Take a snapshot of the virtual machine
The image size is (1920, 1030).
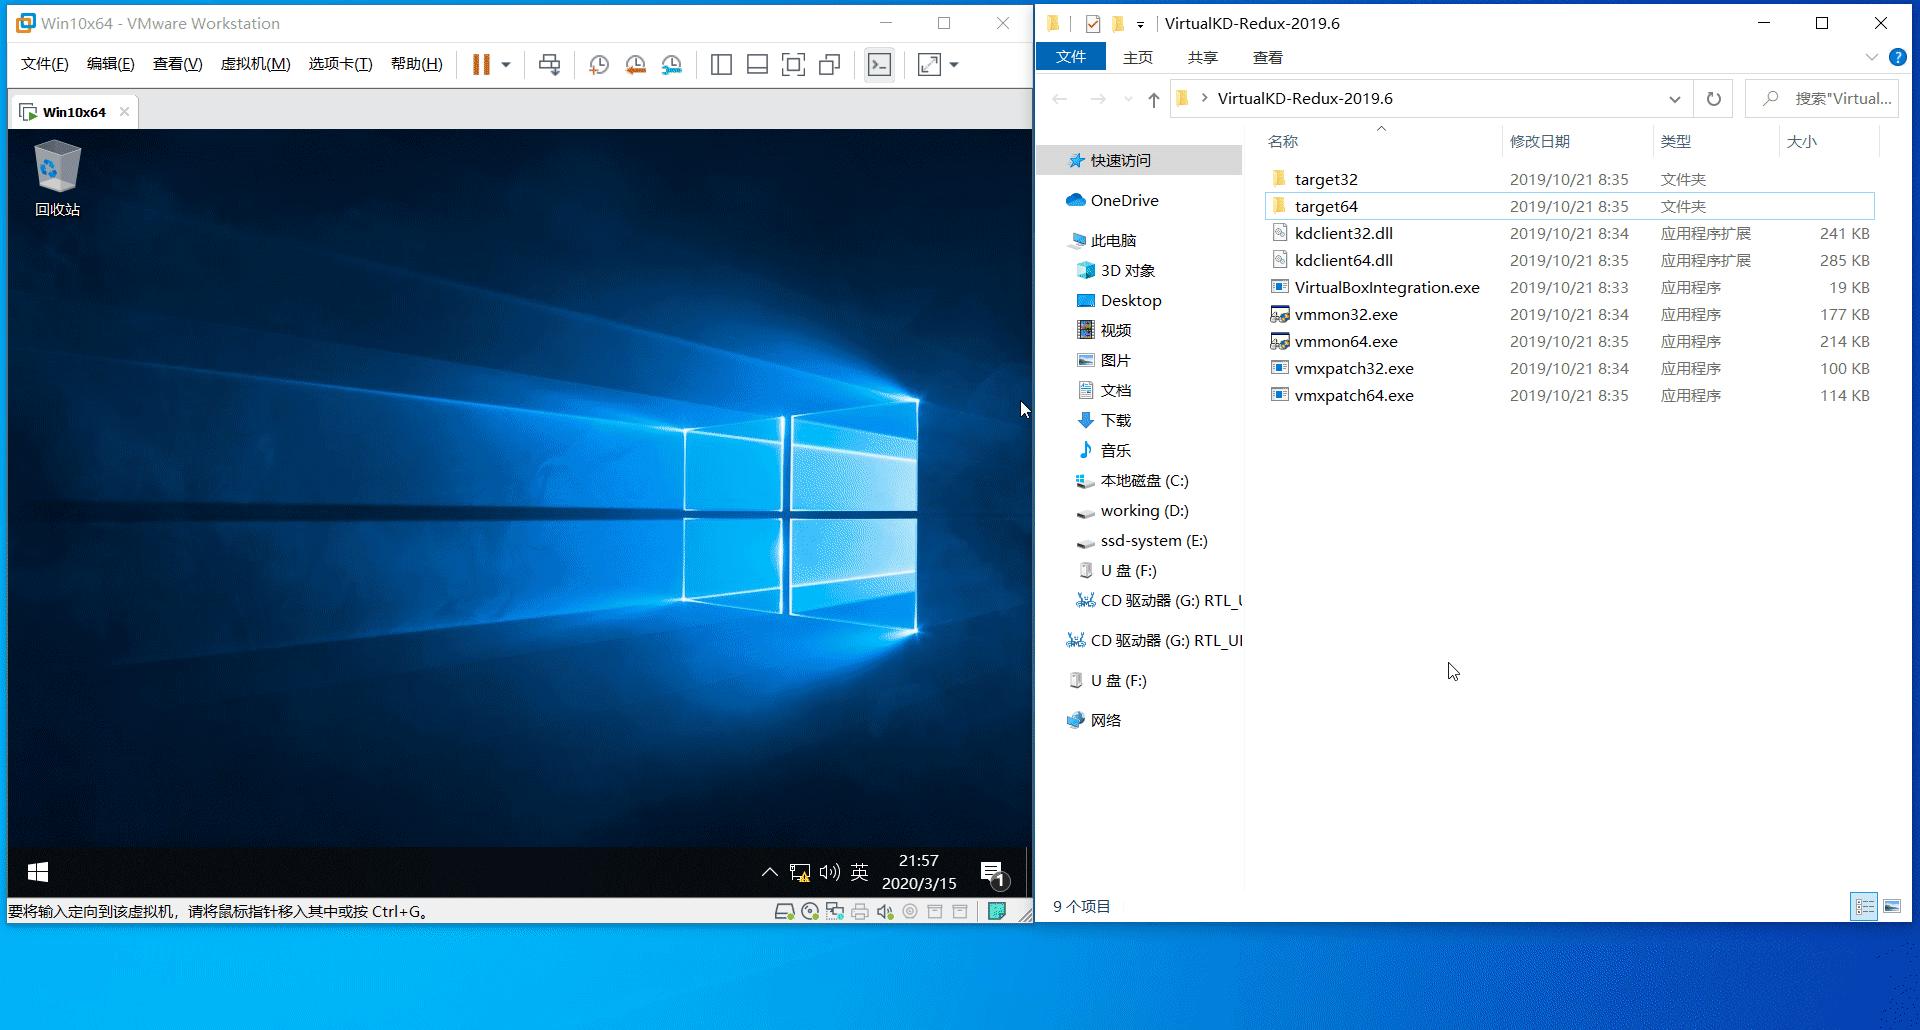point(599,64)
